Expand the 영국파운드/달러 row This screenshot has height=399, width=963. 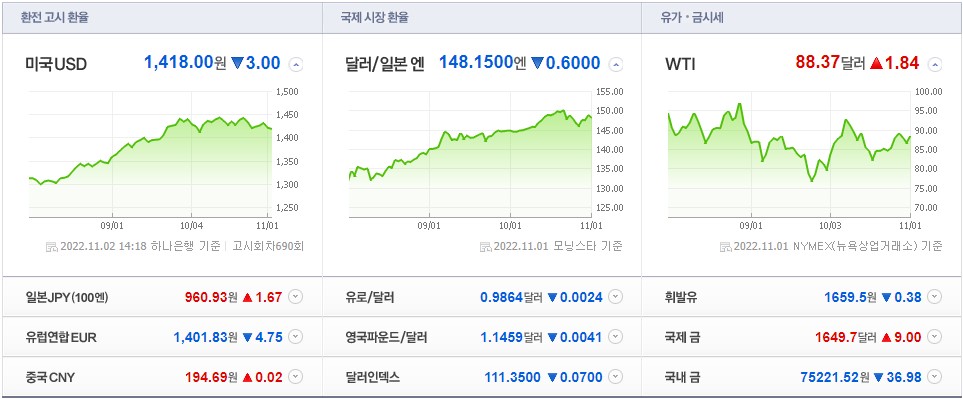(615, 337)
